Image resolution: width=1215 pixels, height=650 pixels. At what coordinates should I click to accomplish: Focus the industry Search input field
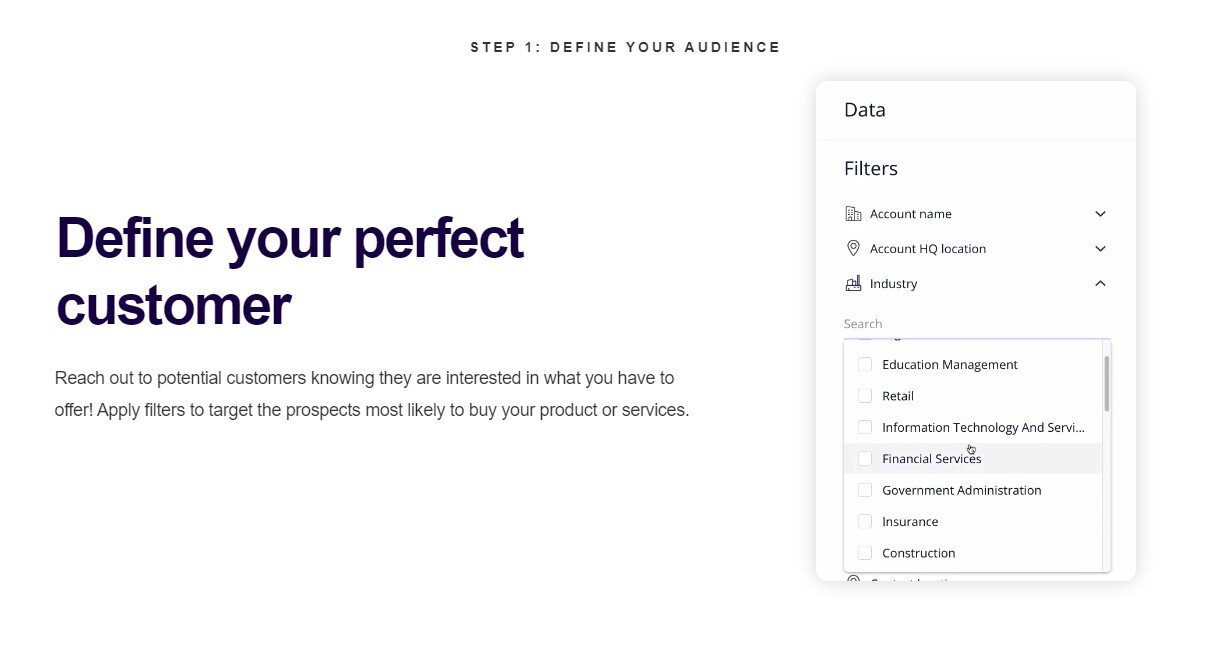[x=975, y=324]
